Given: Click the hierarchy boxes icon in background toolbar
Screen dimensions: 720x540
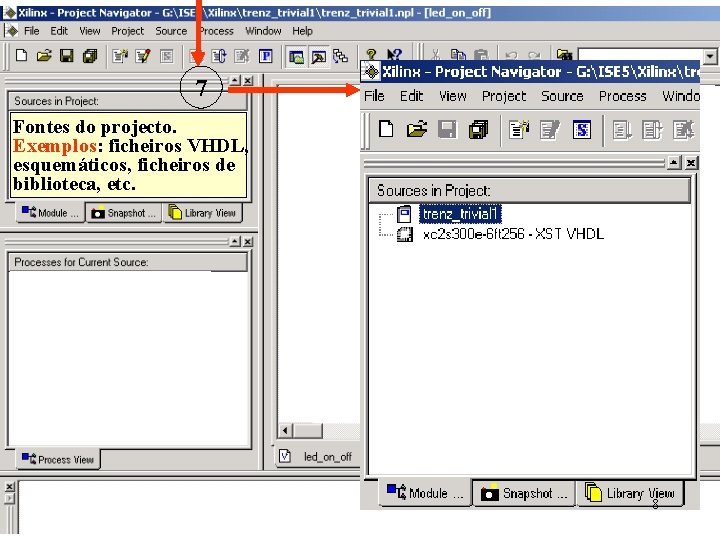Looking at the screenshot, I should (x=340, y=56).
